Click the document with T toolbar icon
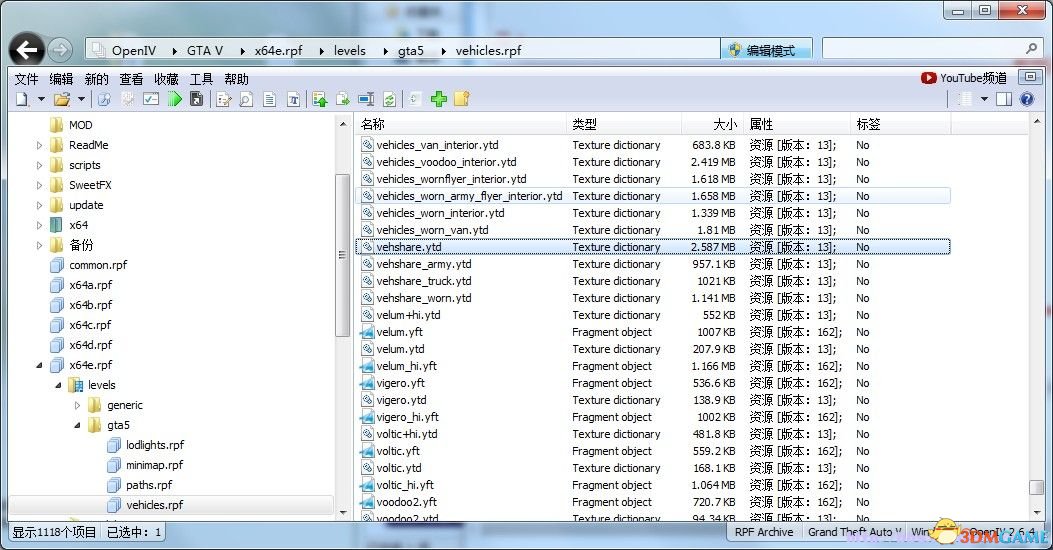This screenshot has width=1053, height=550. (x=293, y=100)
